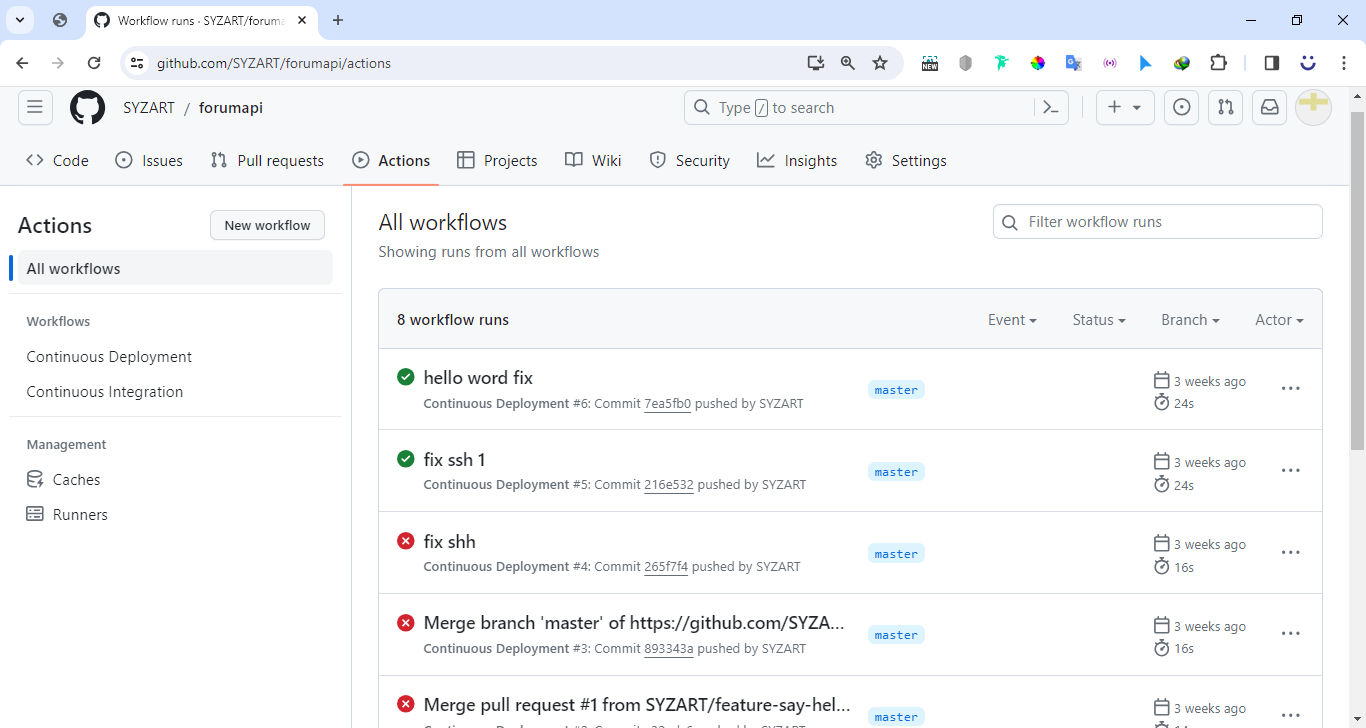Screen dimensions: 1366x728
Task: Click the page vertical scrollbar
Action: coord(1357,280)
